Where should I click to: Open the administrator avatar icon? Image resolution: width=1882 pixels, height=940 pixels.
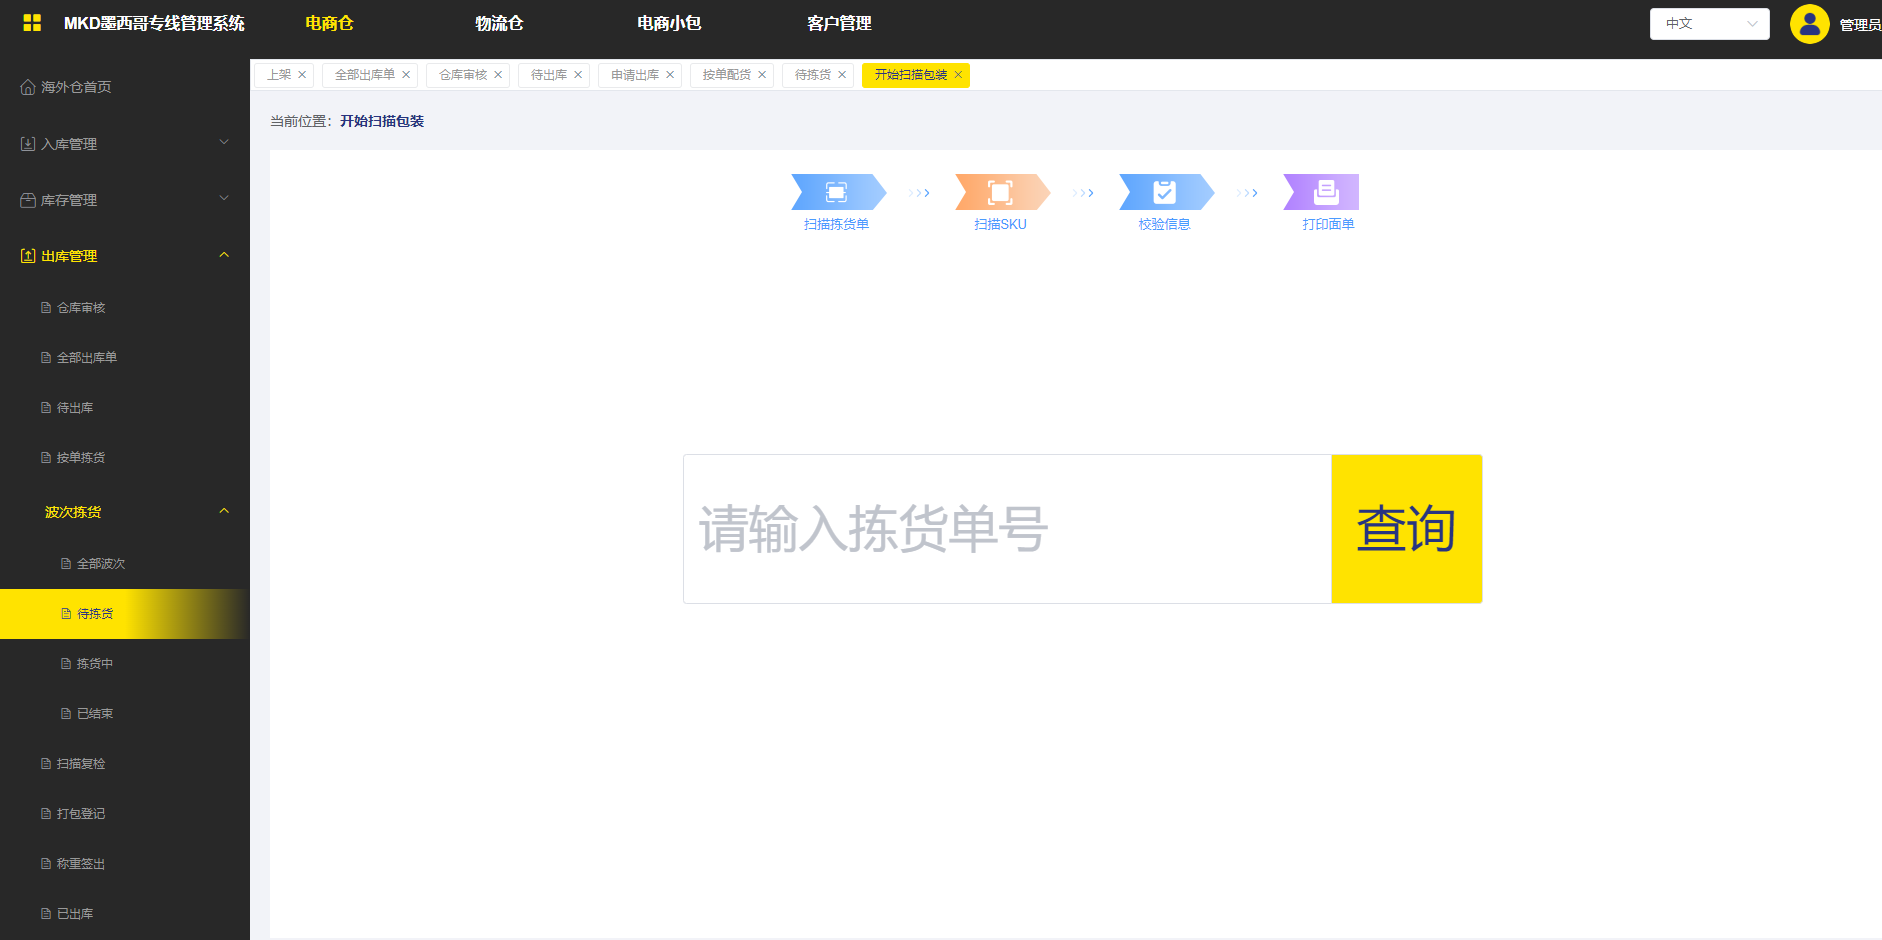(1809, 24)
